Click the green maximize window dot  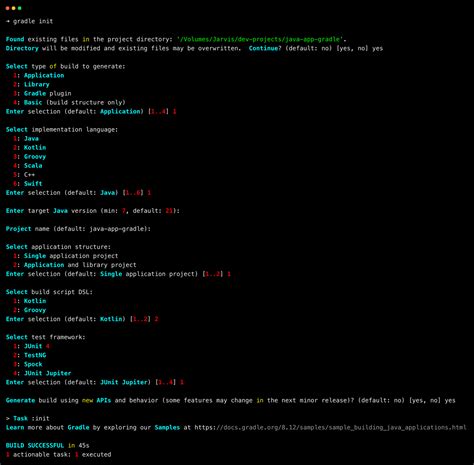pyautogui.click(x=20, y=8)
